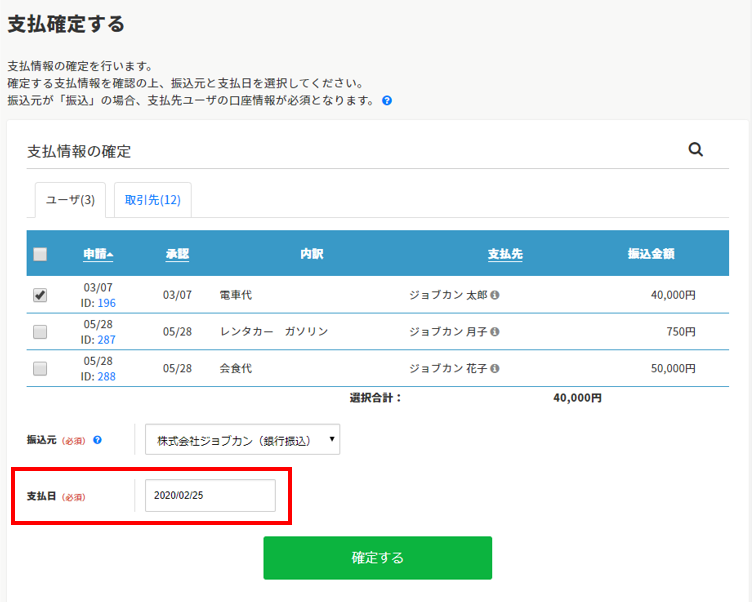Sort table by 申請 column header

point(98,254)
